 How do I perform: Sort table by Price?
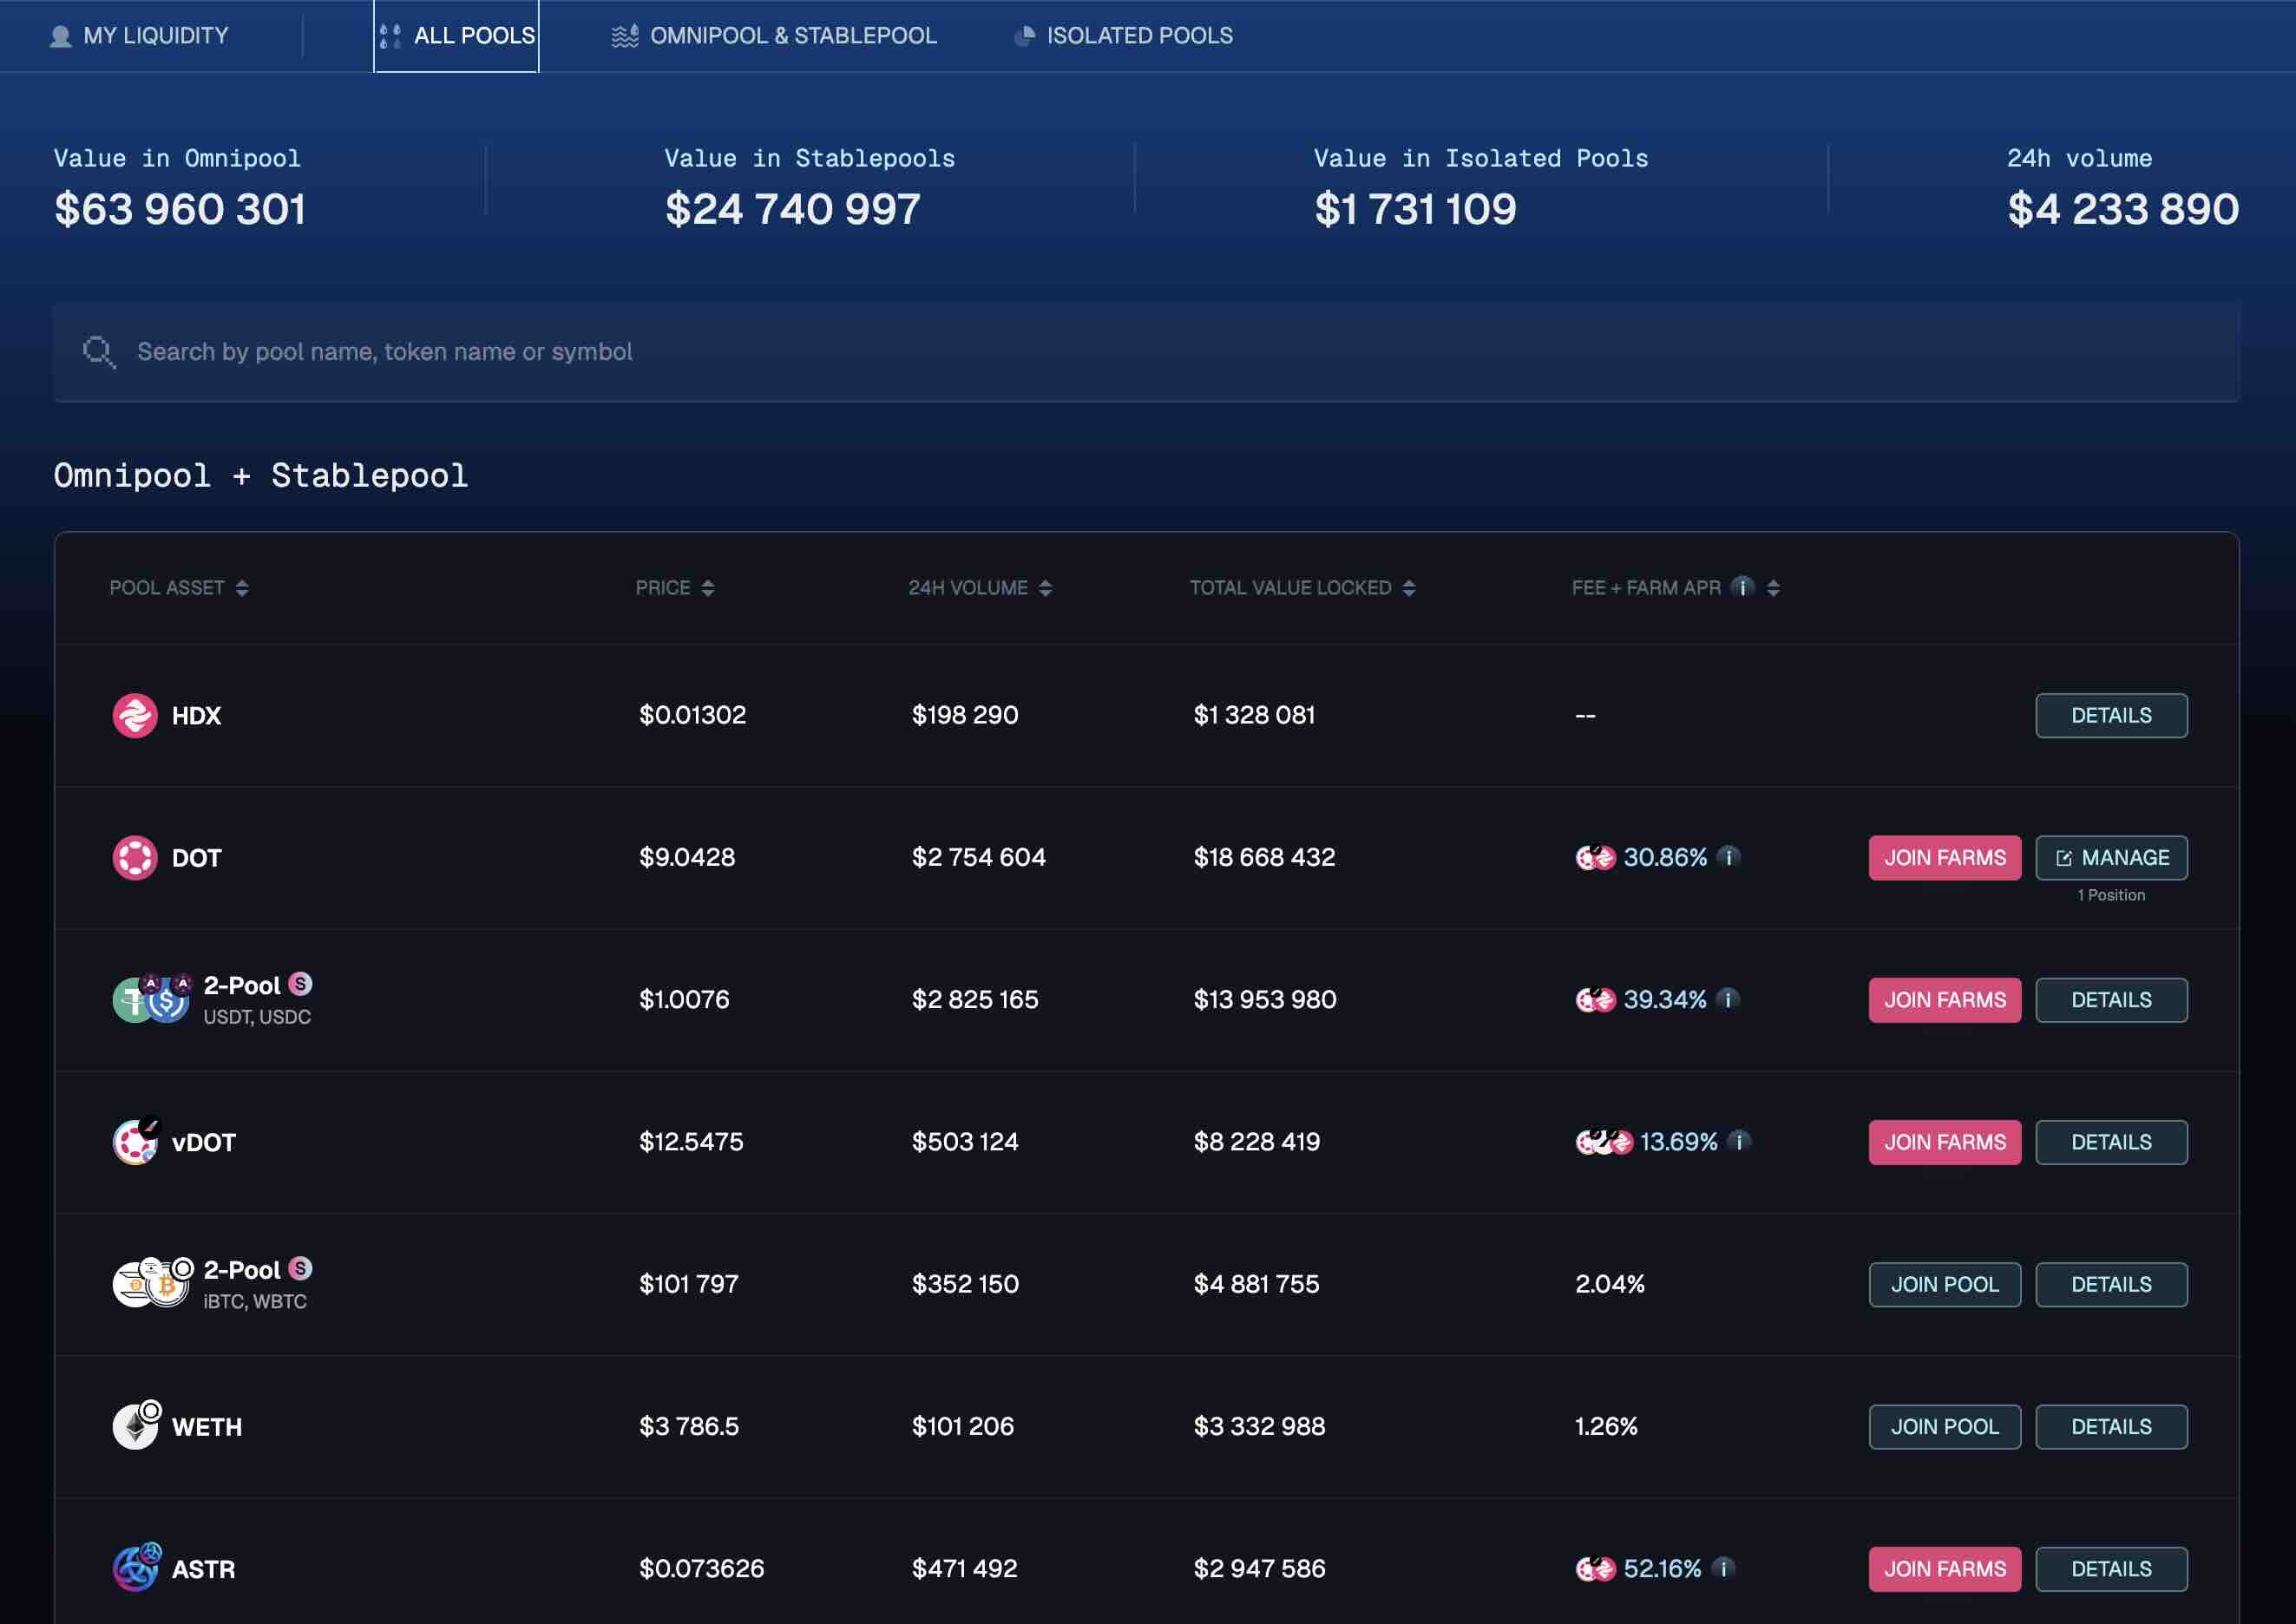[x=675, y=588]
